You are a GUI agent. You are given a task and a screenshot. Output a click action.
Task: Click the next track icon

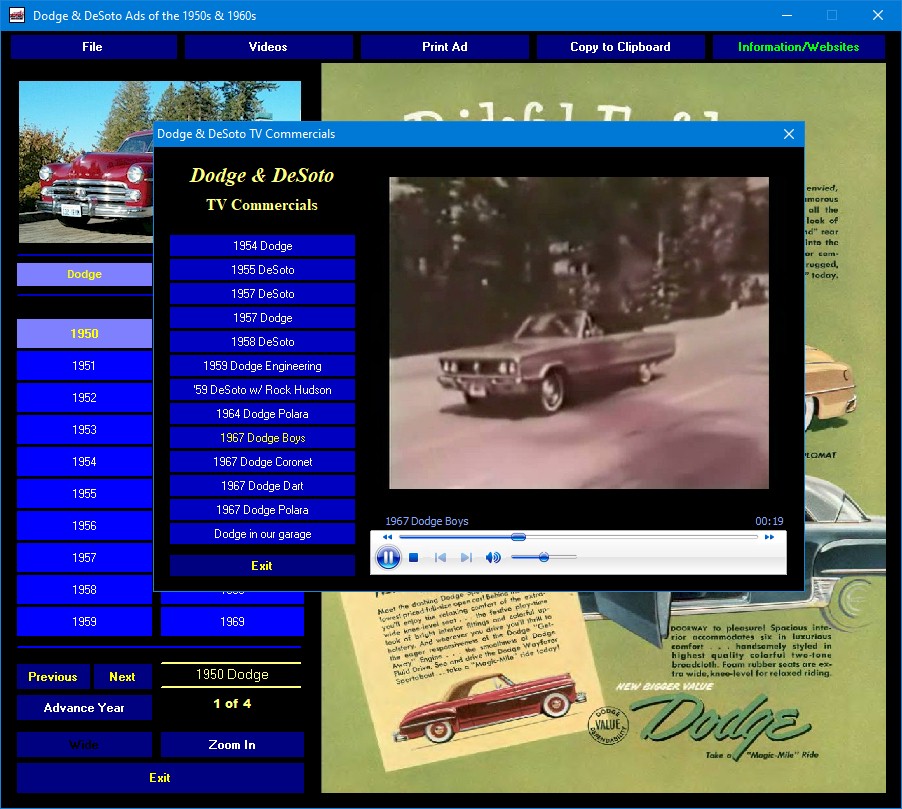[466, 558]
